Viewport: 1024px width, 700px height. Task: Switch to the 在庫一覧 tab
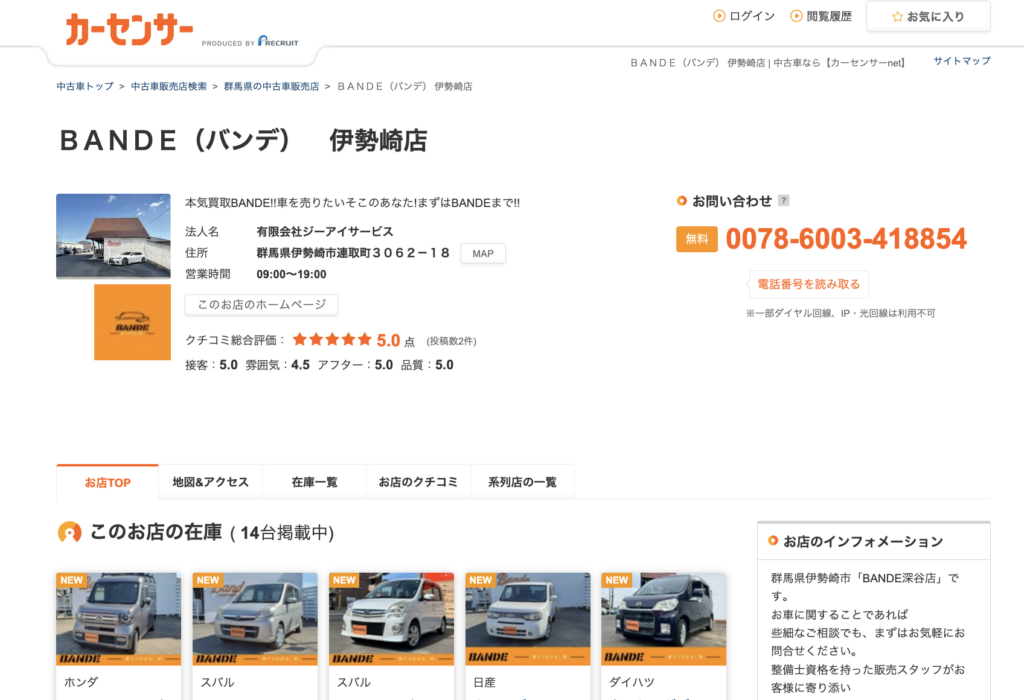tap(314, 482)
